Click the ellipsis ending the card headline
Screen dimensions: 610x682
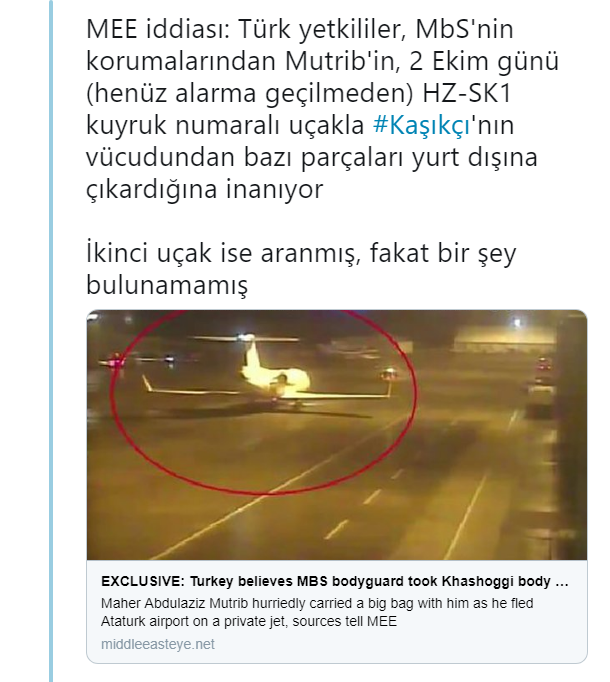[x=562, y=582]
